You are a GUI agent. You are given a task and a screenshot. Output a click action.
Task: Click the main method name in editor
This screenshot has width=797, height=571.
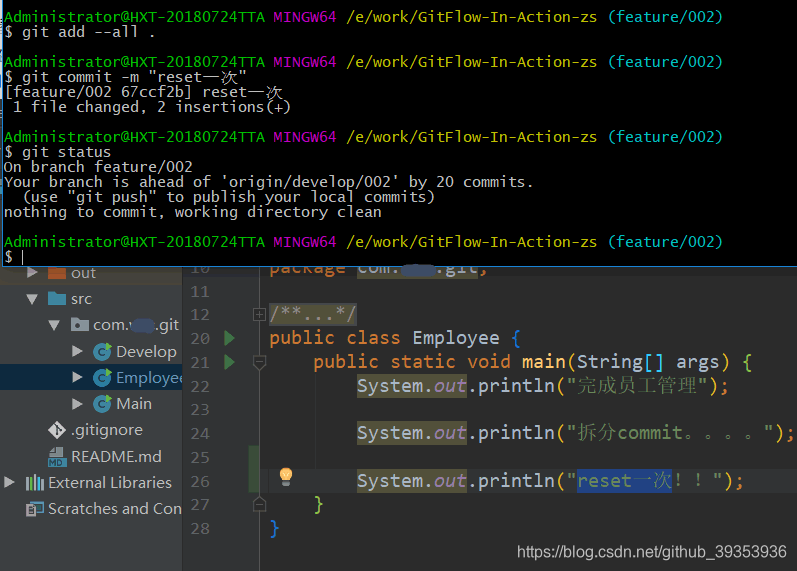tap(543, 362)
